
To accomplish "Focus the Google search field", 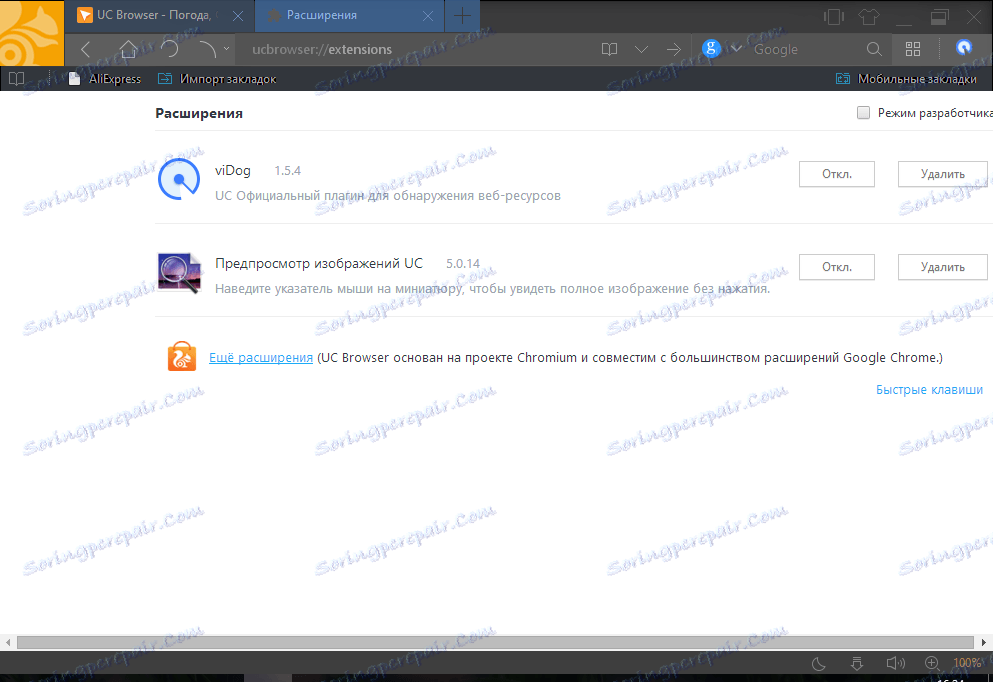I will coord(804,49).
